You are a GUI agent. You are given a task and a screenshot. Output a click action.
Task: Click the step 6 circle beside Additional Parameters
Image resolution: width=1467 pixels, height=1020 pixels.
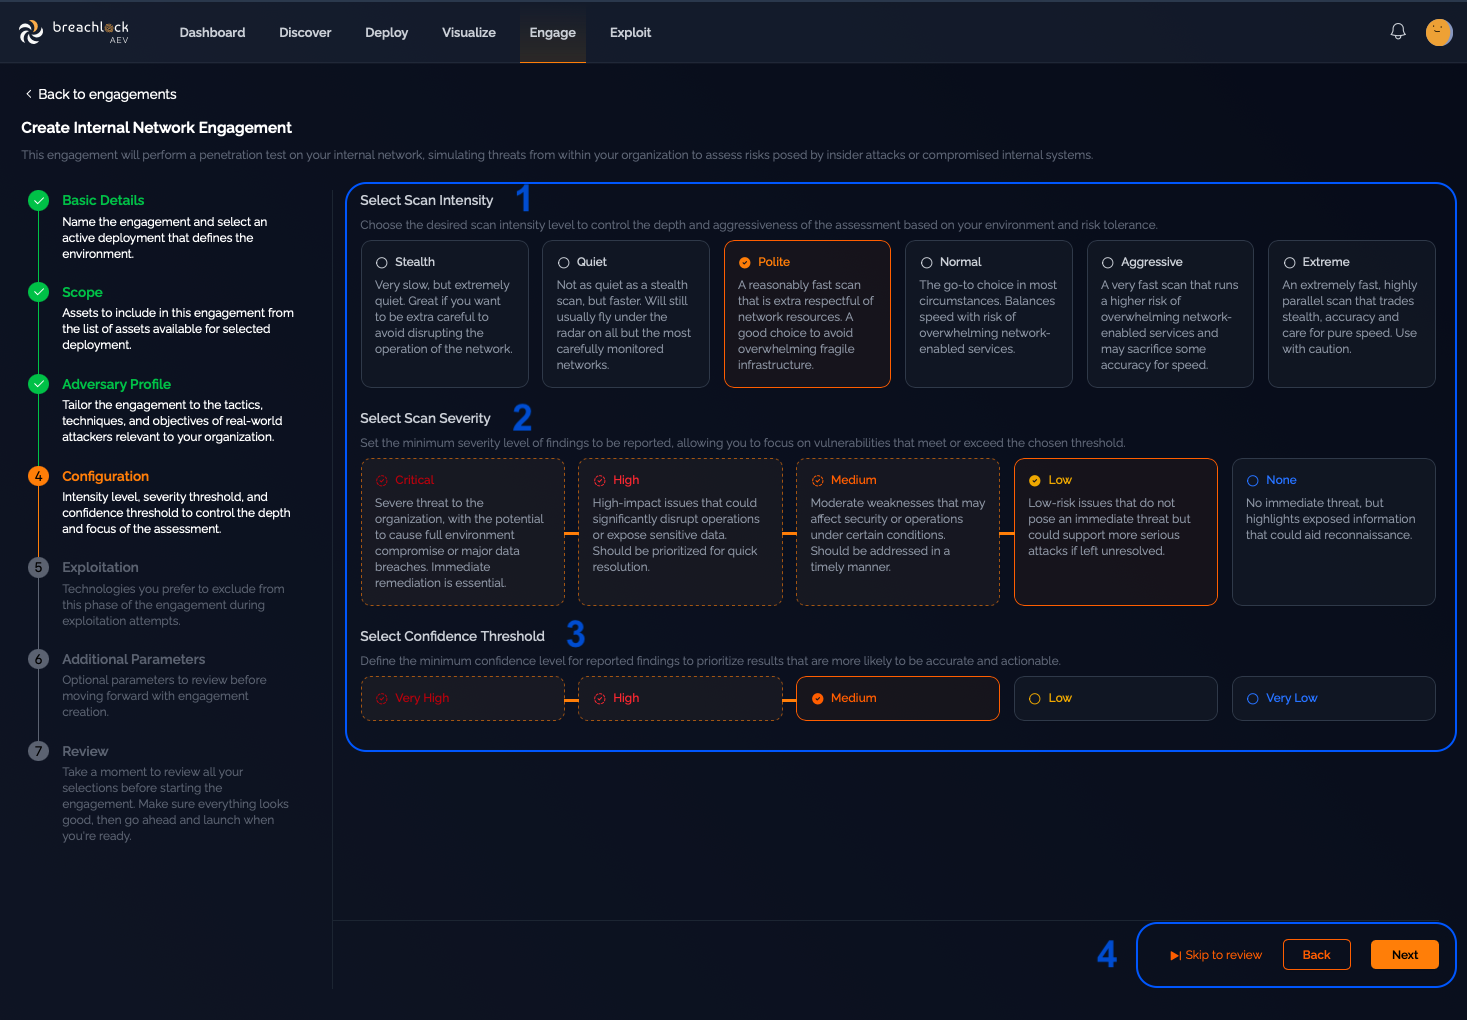pos(39,659)
